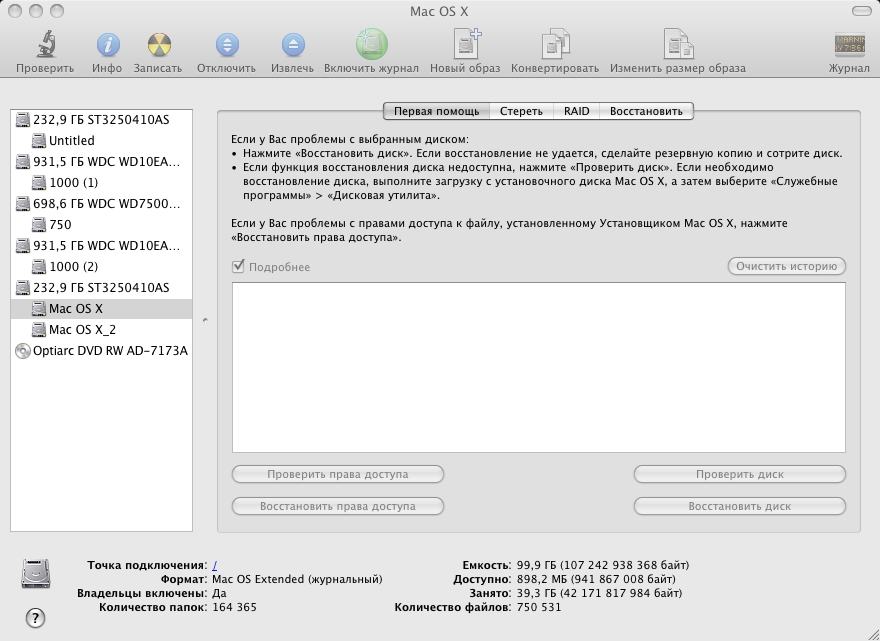This screenshot has height=641, width=880.
Task: Select the 750 volume
Action: click(101, 225)
